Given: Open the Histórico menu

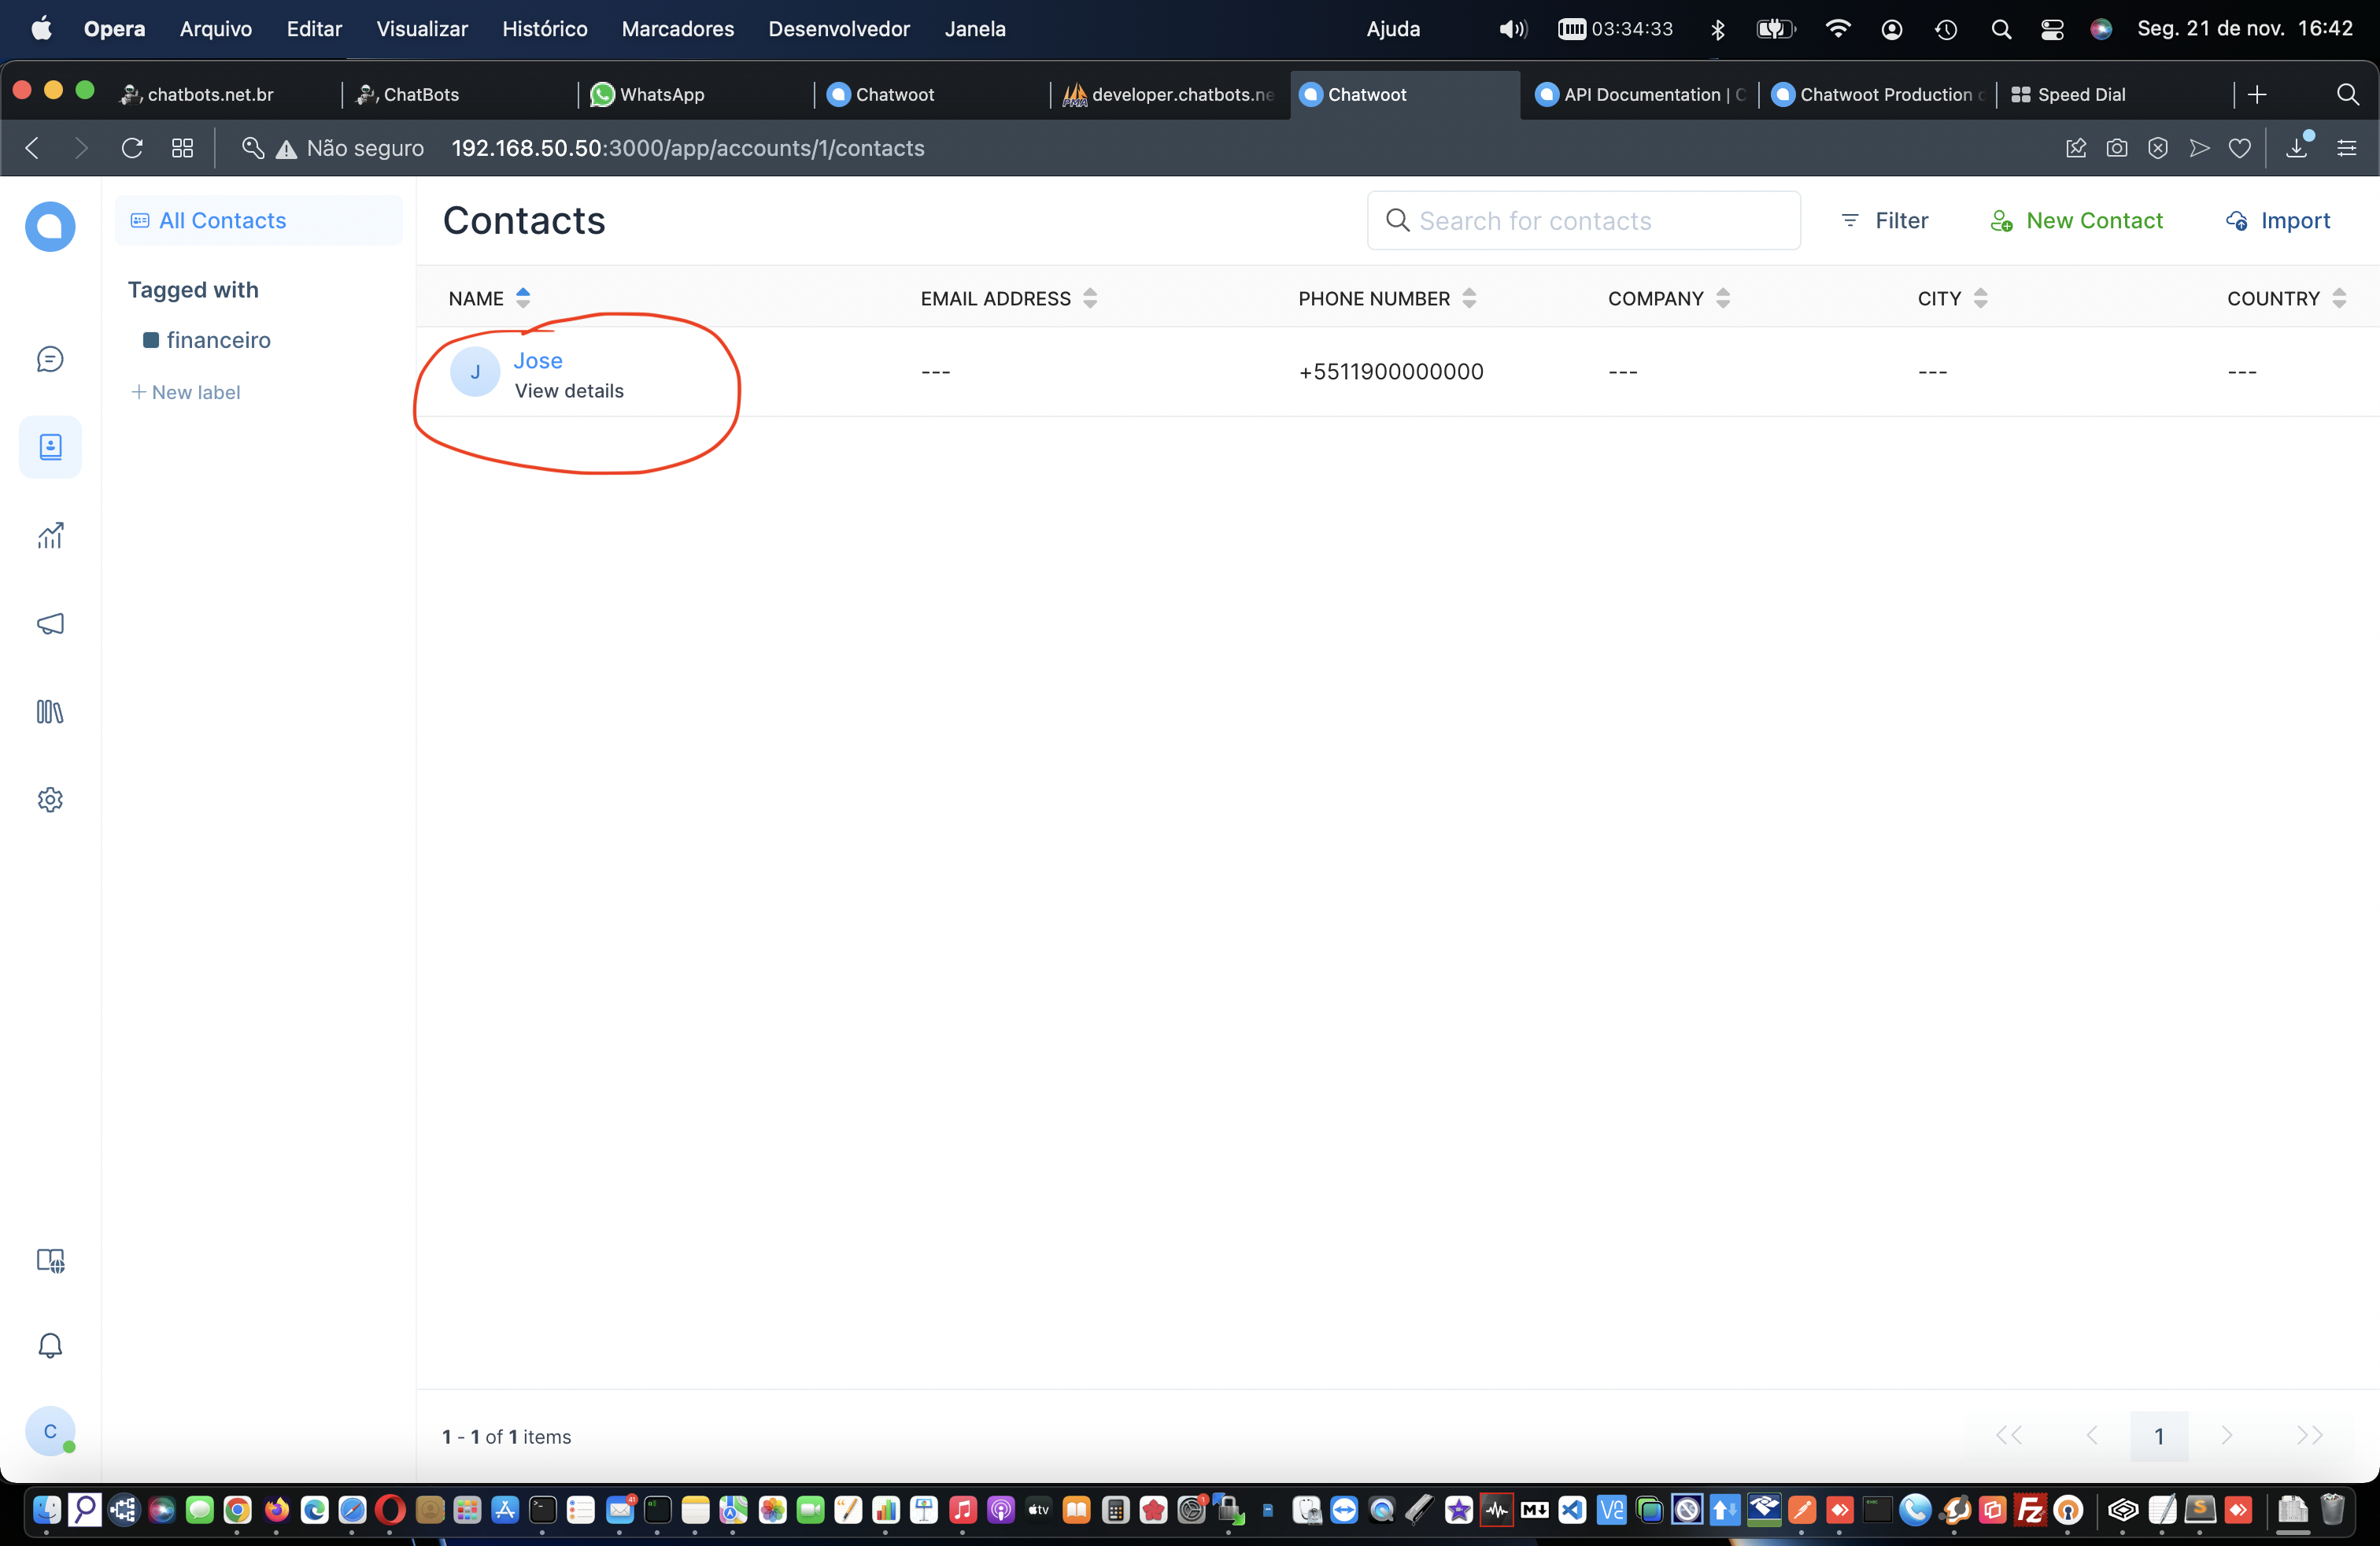Looking at the screenshot, I should pyautogui.click(x=544, y=29).
